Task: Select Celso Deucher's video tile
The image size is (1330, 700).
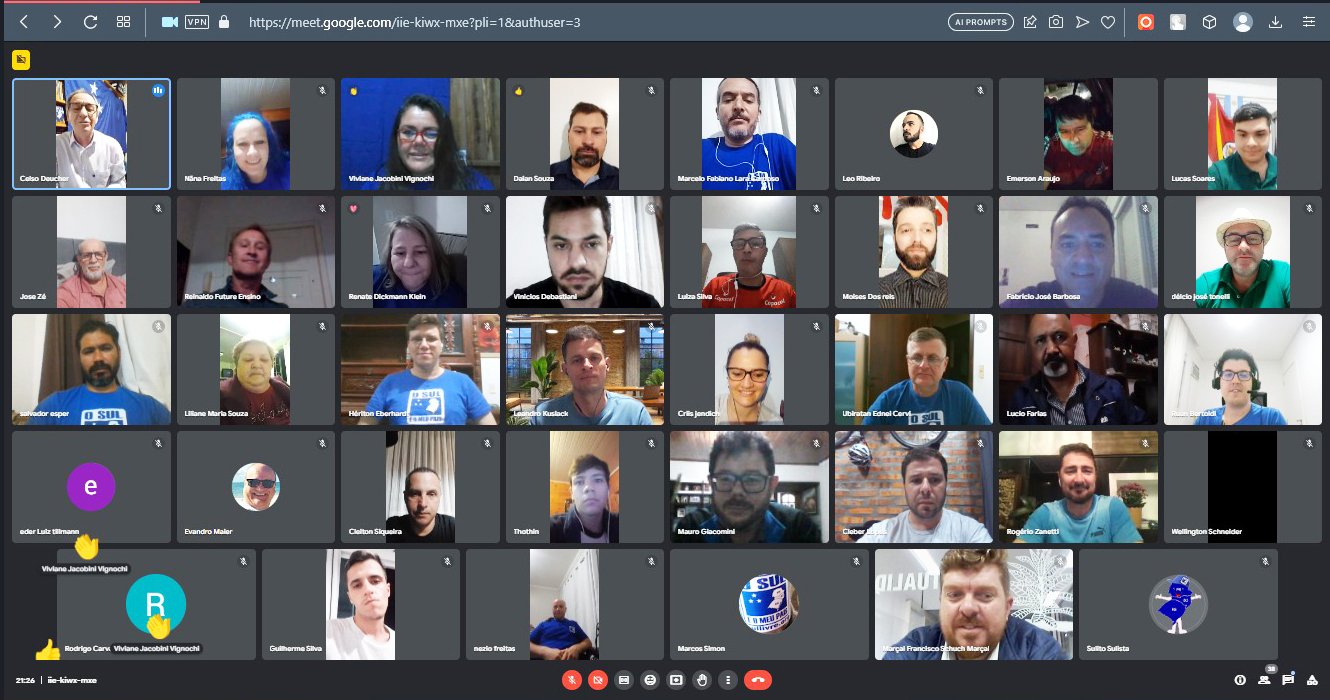Action: 91,134
